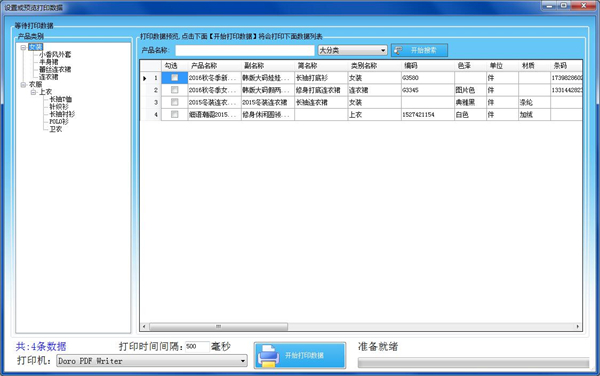Image resolution: width=600 pixels, height=376 pixels.
Task: Sort by the 材质 column header
Action: [x=535, y=66]
